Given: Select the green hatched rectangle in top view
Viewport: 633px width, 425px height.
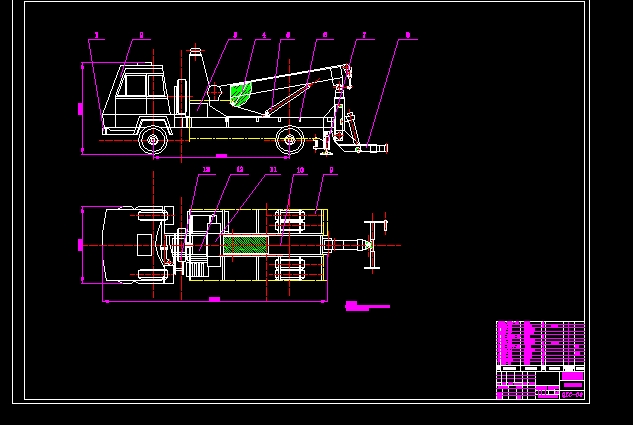Looking at the screenshot, I should [x=245, y=245].
